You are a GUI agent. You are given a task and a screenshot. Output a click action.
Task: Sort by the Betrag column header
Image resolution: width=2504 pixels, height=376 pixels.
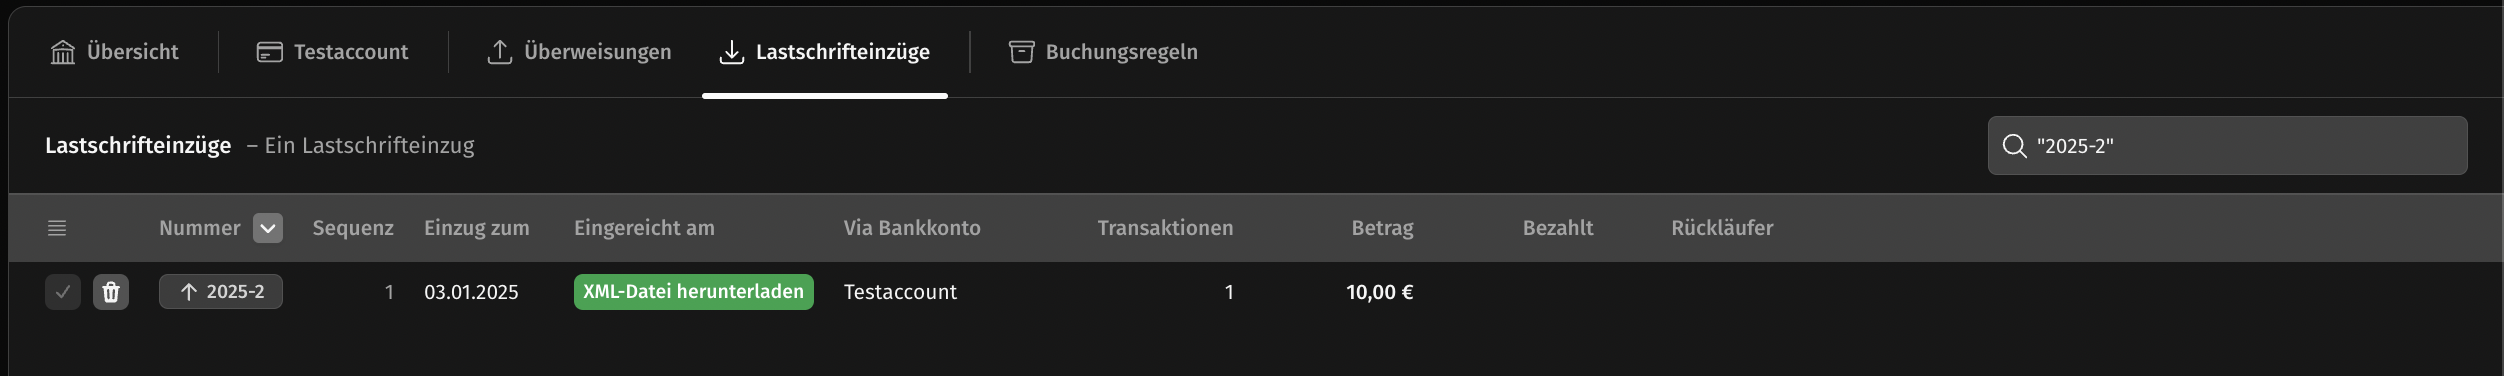(1382, 228)
